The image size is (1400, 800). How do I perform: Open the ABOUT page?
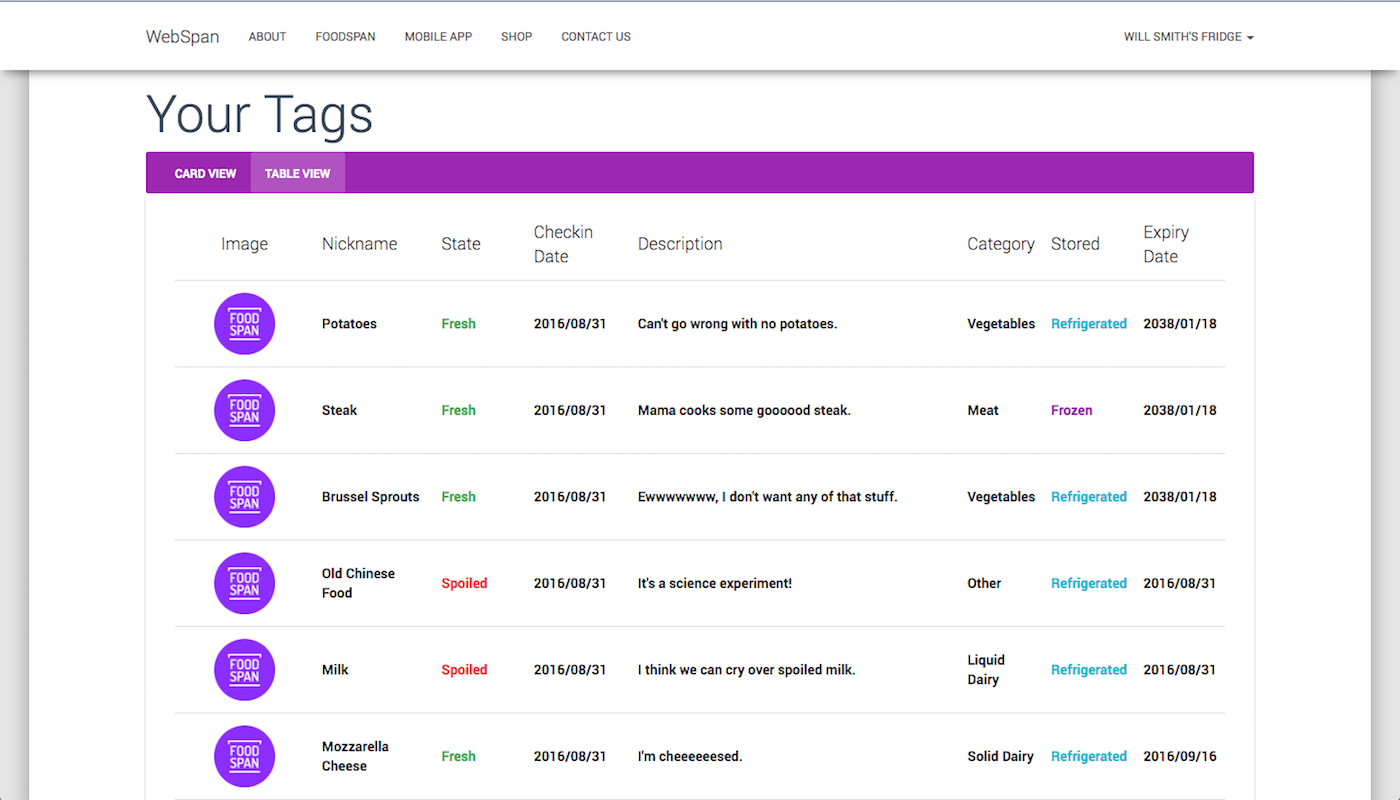(x=267, y=36)
